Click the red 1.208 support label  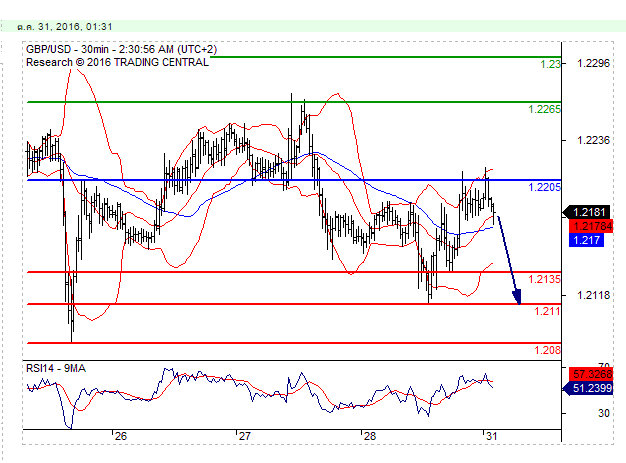click(x=547, y=350)
